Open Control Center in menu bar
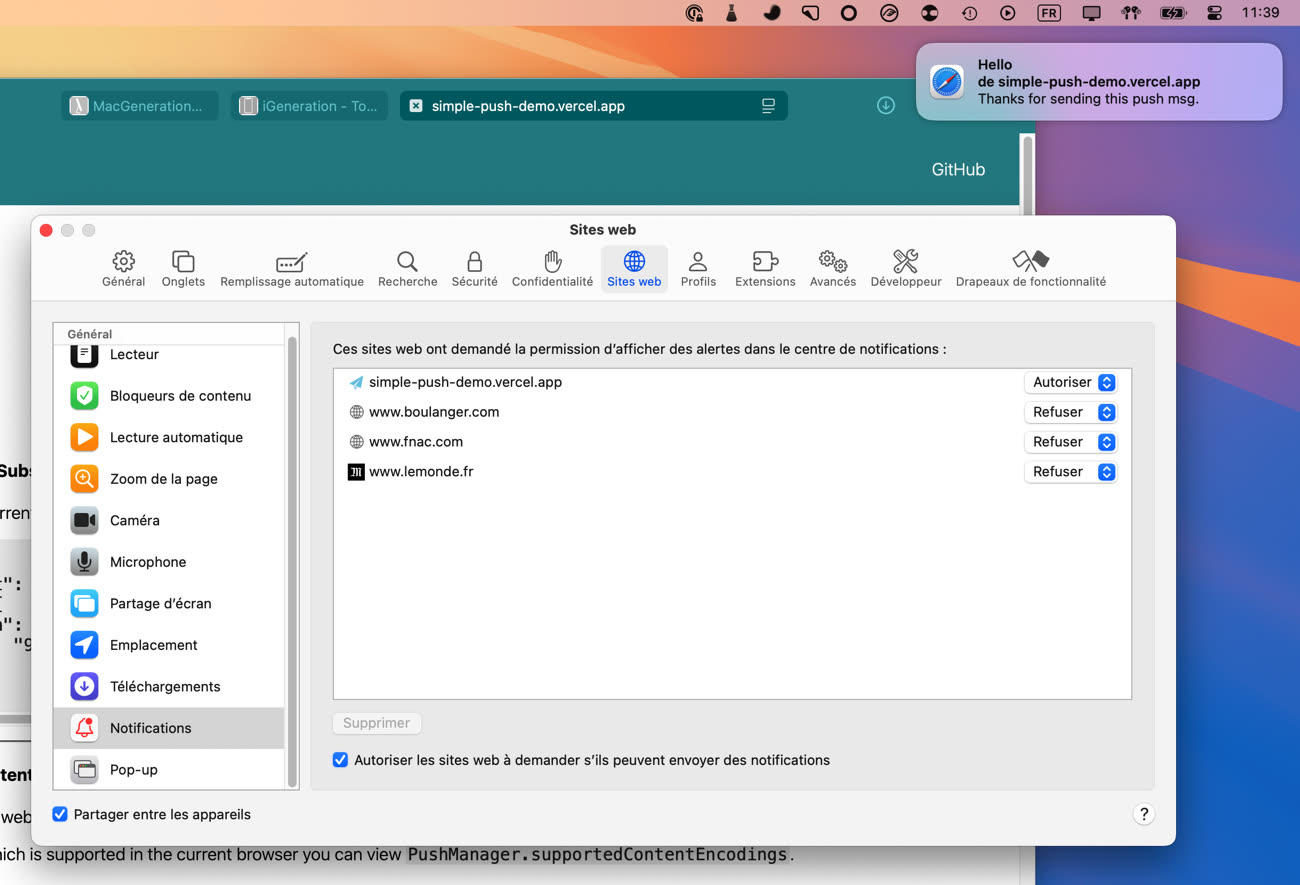 pos(1215,13)
